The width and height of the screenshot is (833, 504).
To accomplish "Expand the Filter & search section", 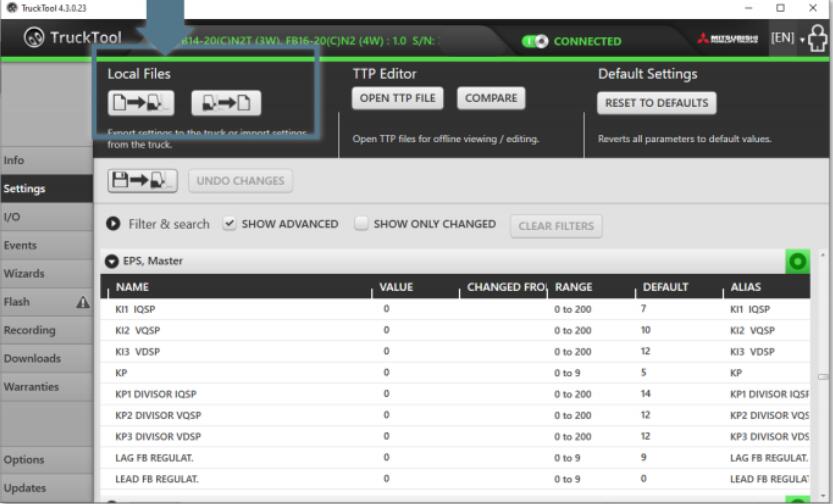I will 113,224.
